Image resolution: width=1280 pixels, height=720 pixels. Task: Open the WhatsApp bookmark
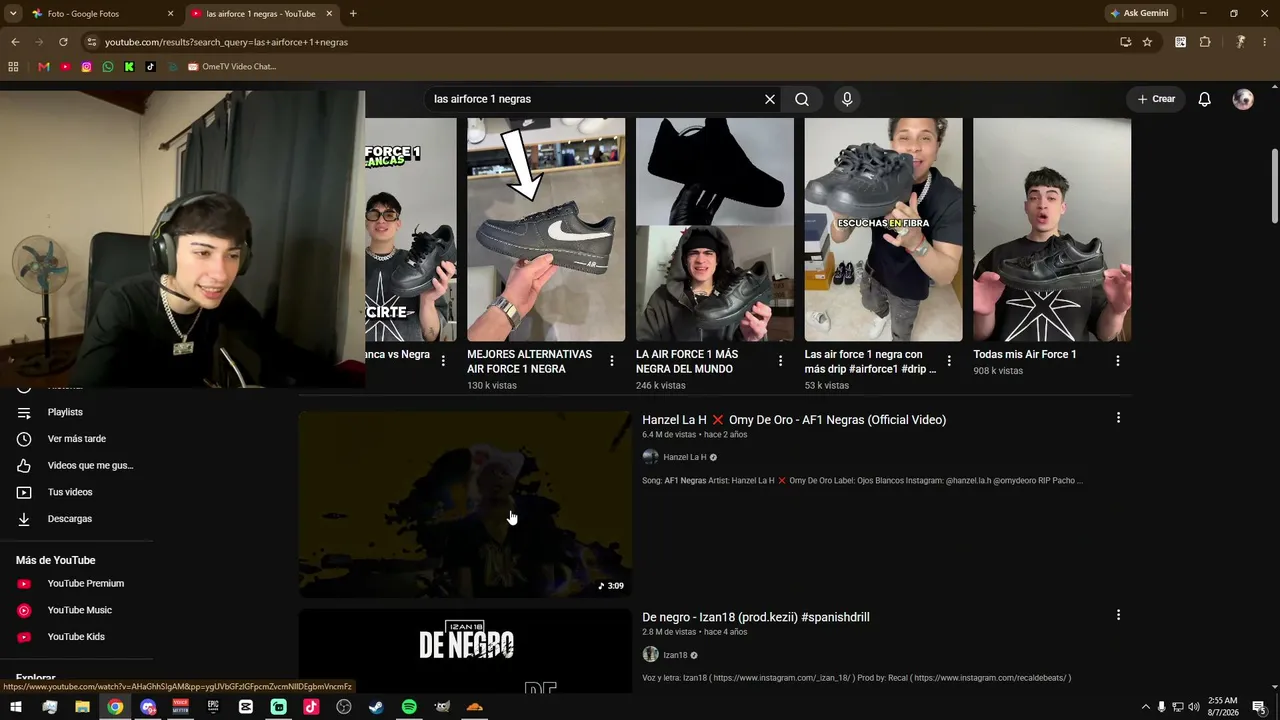(x=108, y=67)
